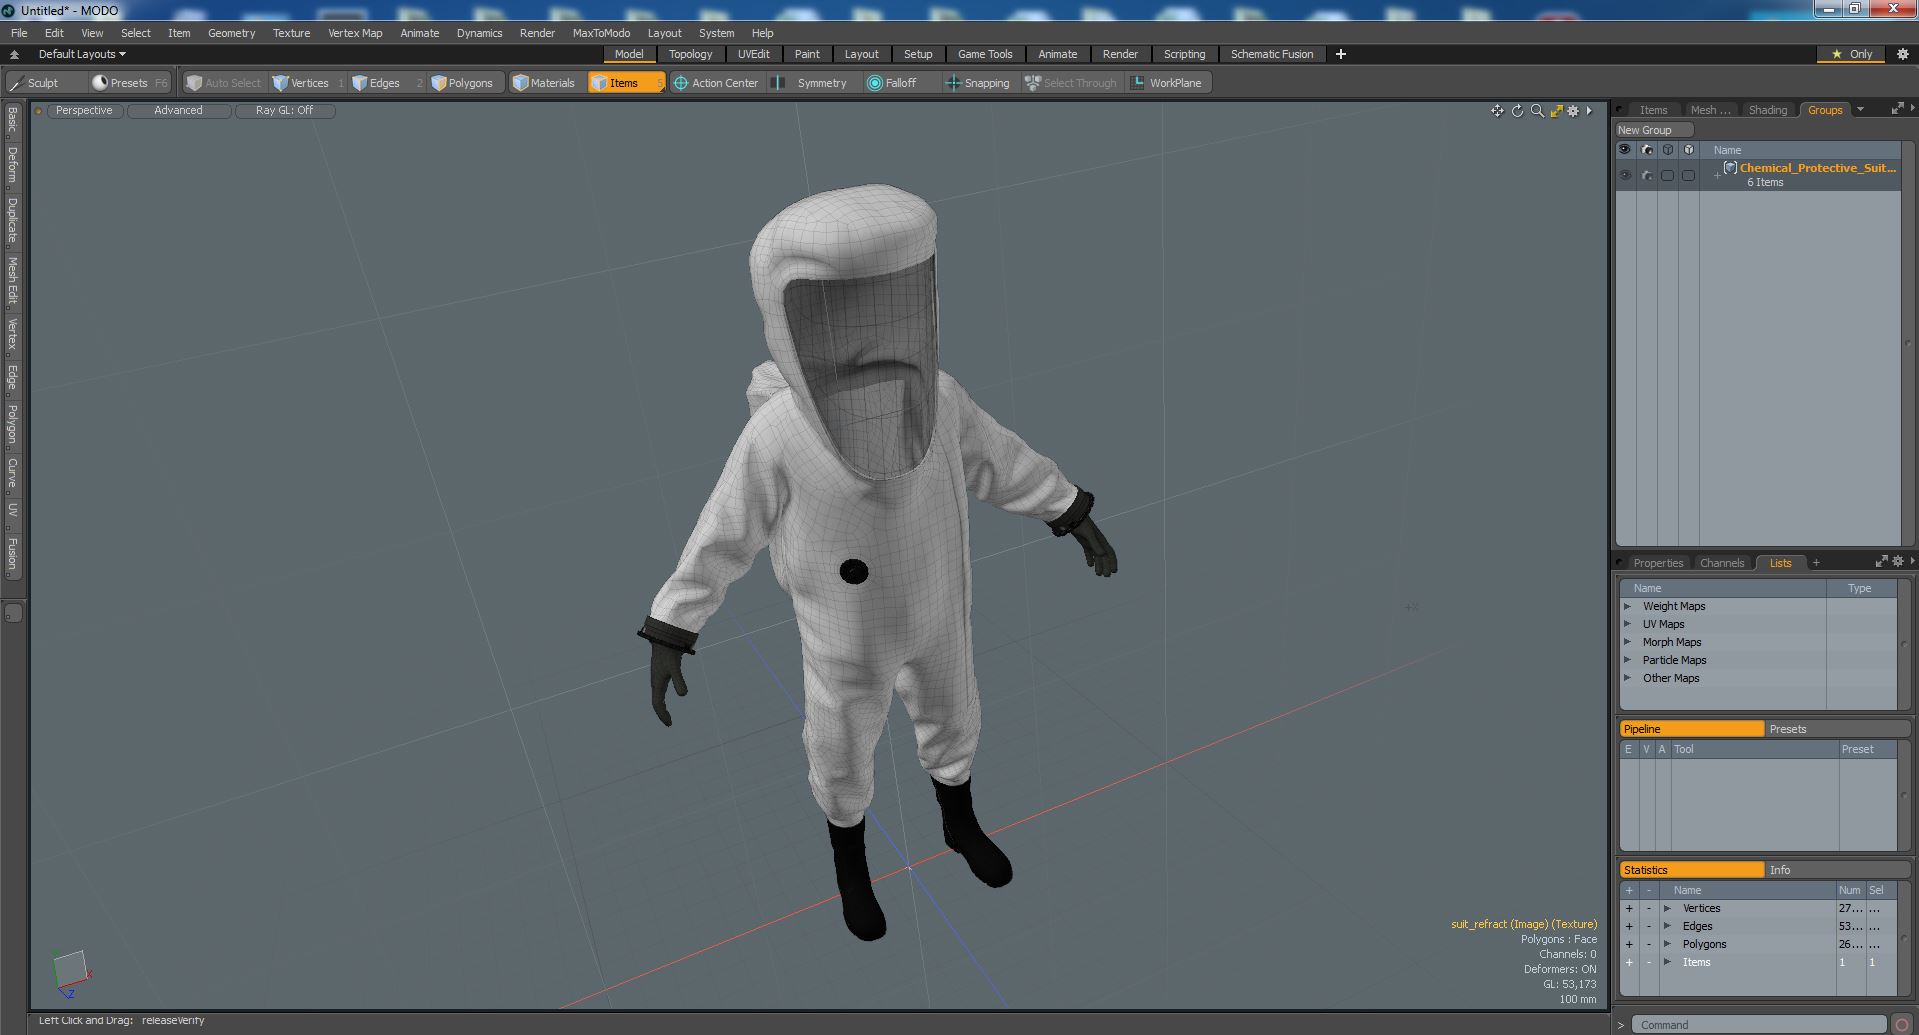Open the Default Layouts dropdown

pos(82,54)
